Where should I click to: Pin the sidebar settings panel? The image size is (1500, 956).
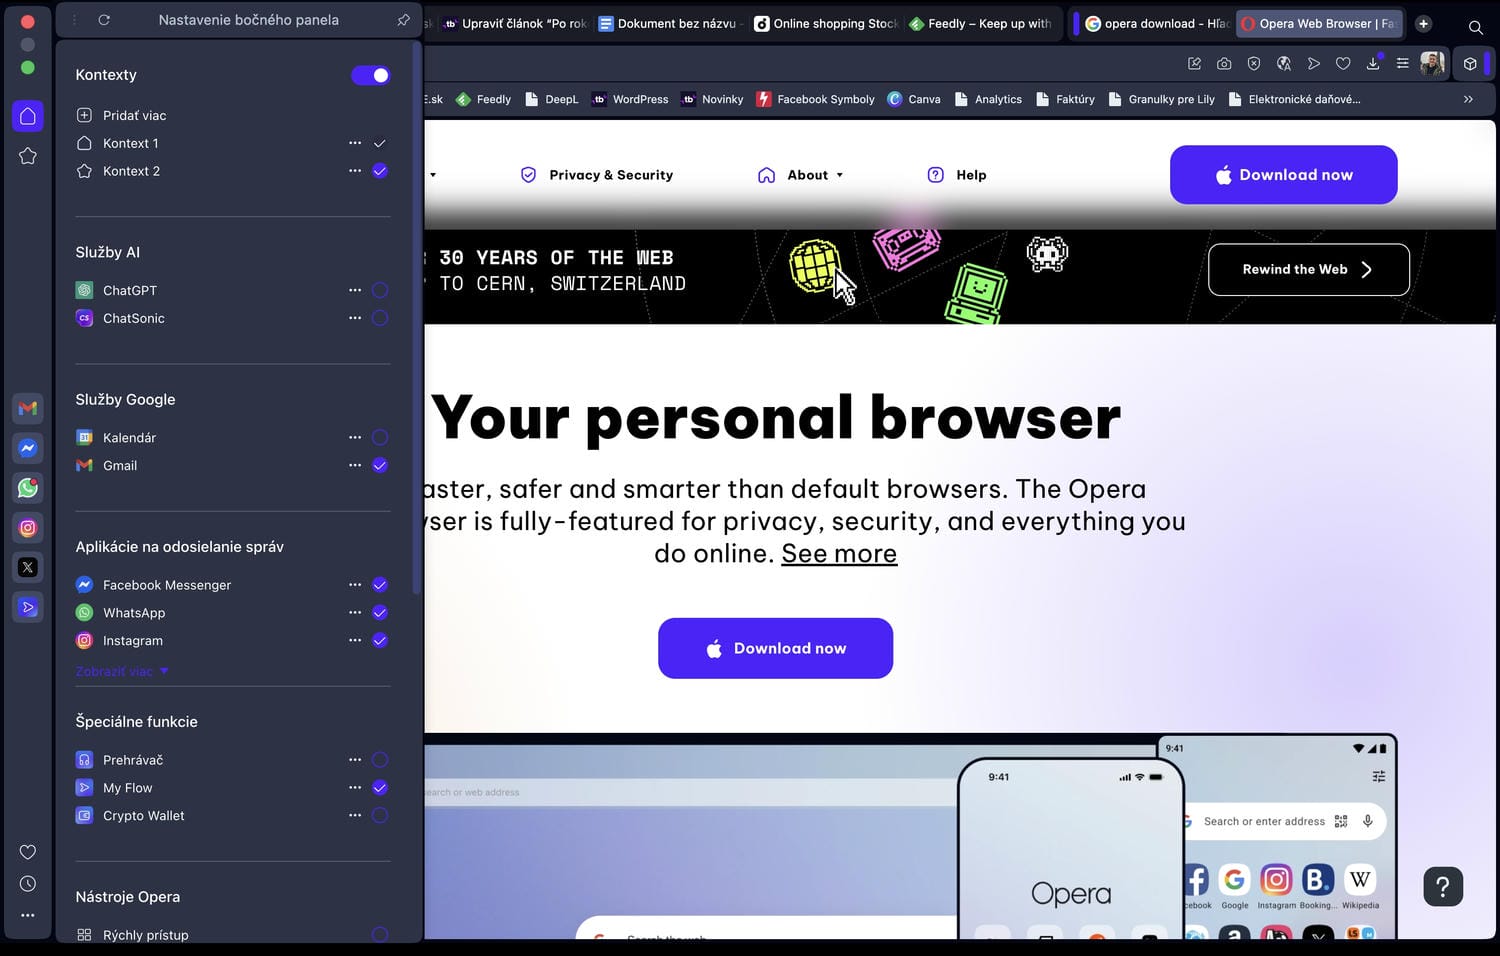(x=403, y=20)
